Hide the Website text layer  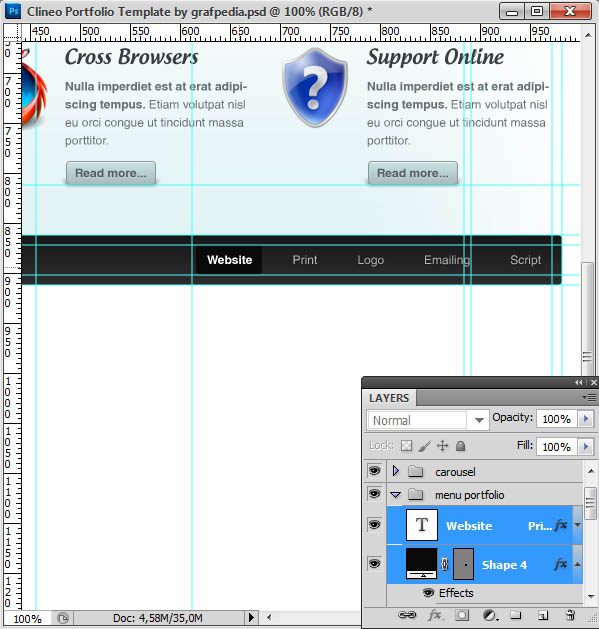374,525
